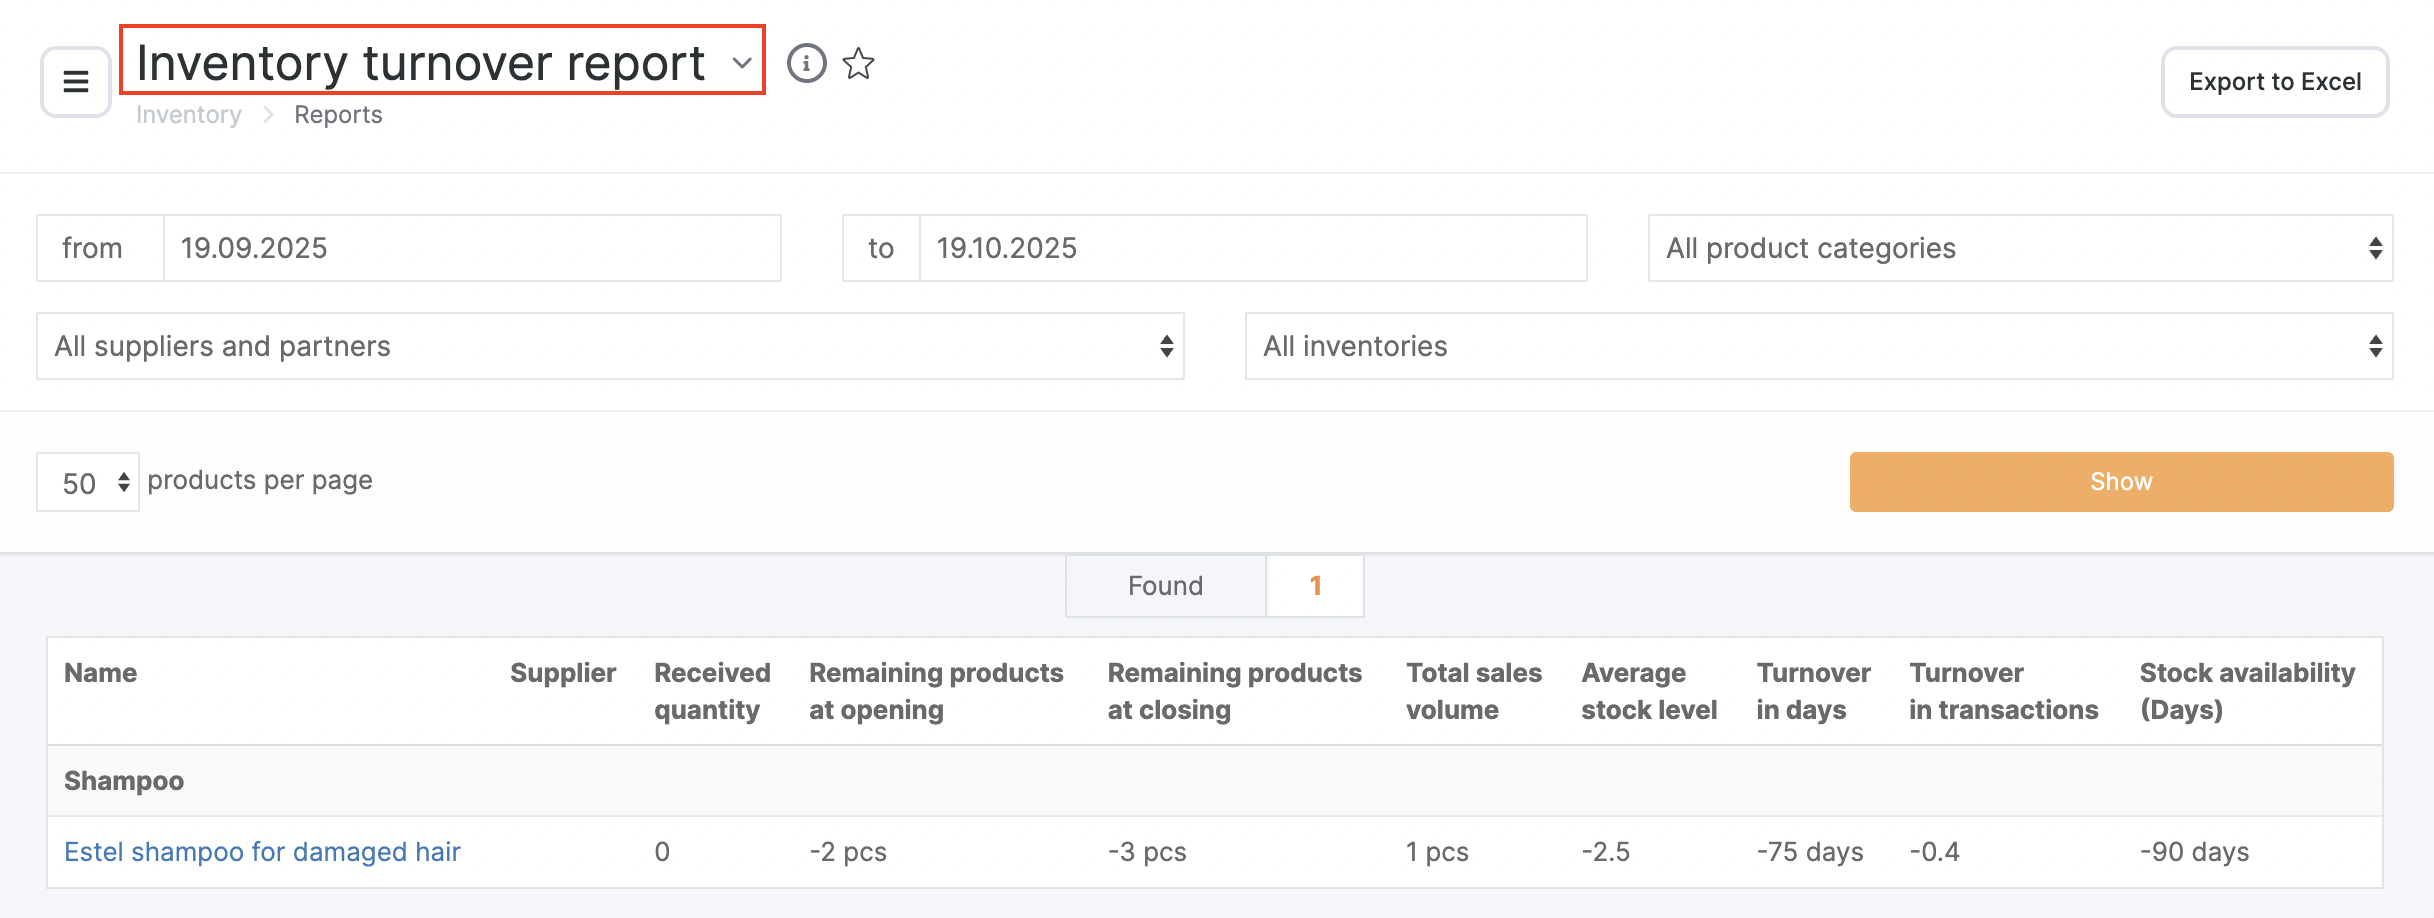
Task: Click the found count number 1
Action: 1315,586
